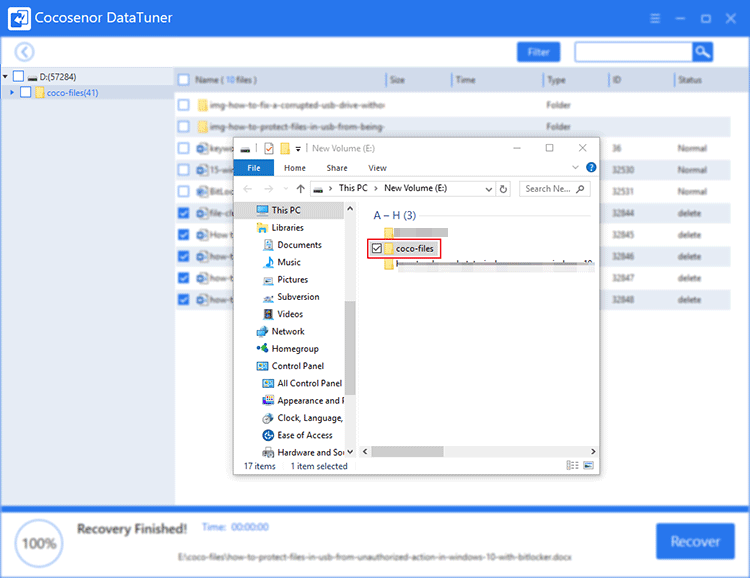Click the search magnifier button in DataTuner

(702, 52)
